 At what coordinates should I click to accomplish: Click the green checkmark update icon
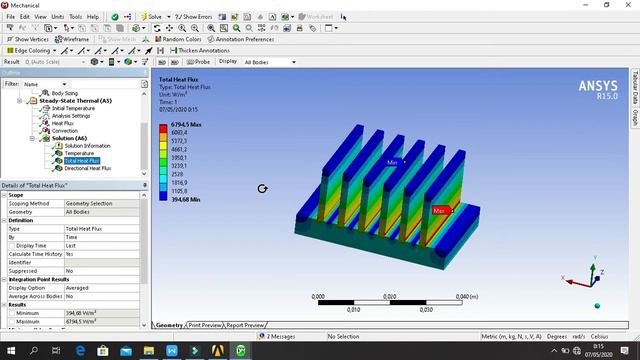(x=115, y=17)
